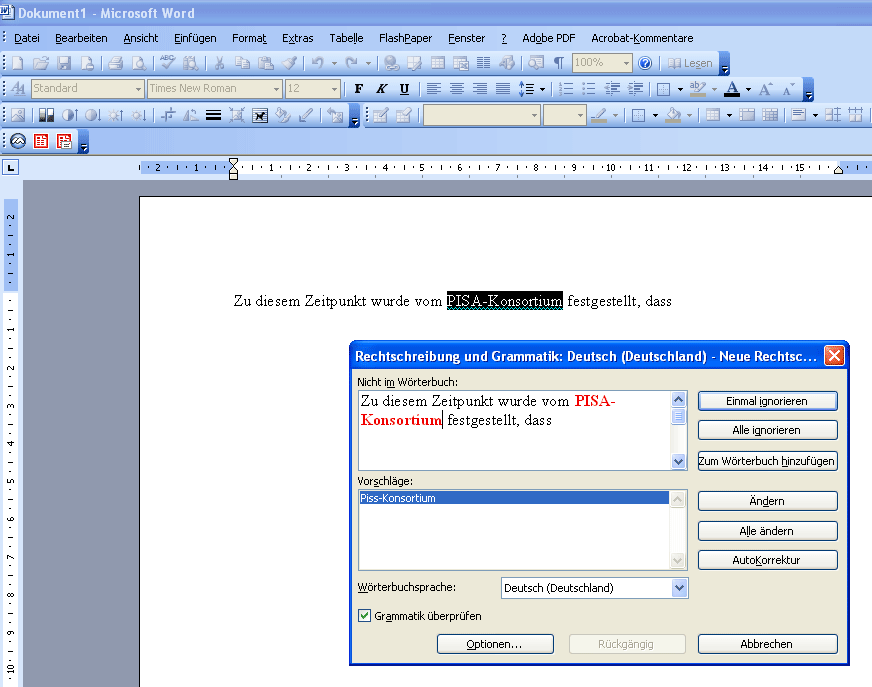Toggle italic formatting (K button)
This screenshot has width=872, height=687.
click(381, 89)
